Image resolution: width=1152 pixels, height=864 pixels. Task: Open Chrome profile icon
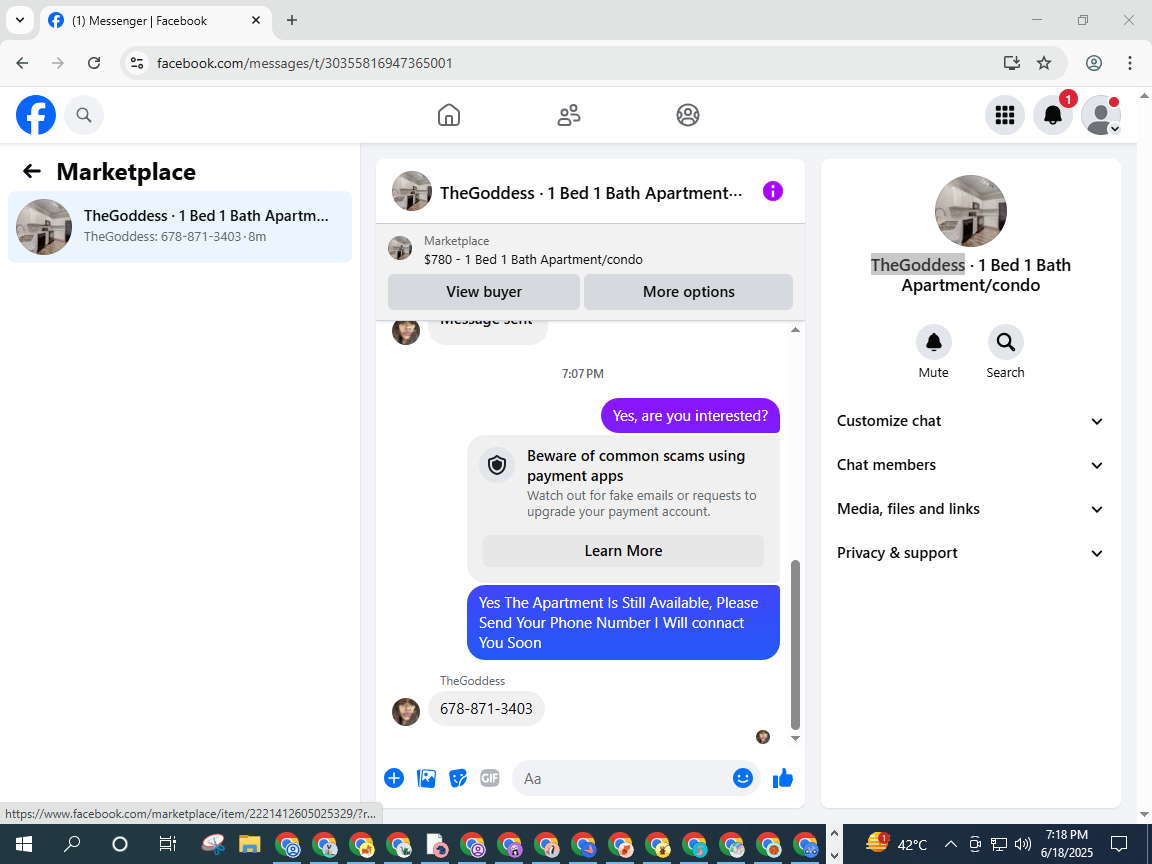1094,63
